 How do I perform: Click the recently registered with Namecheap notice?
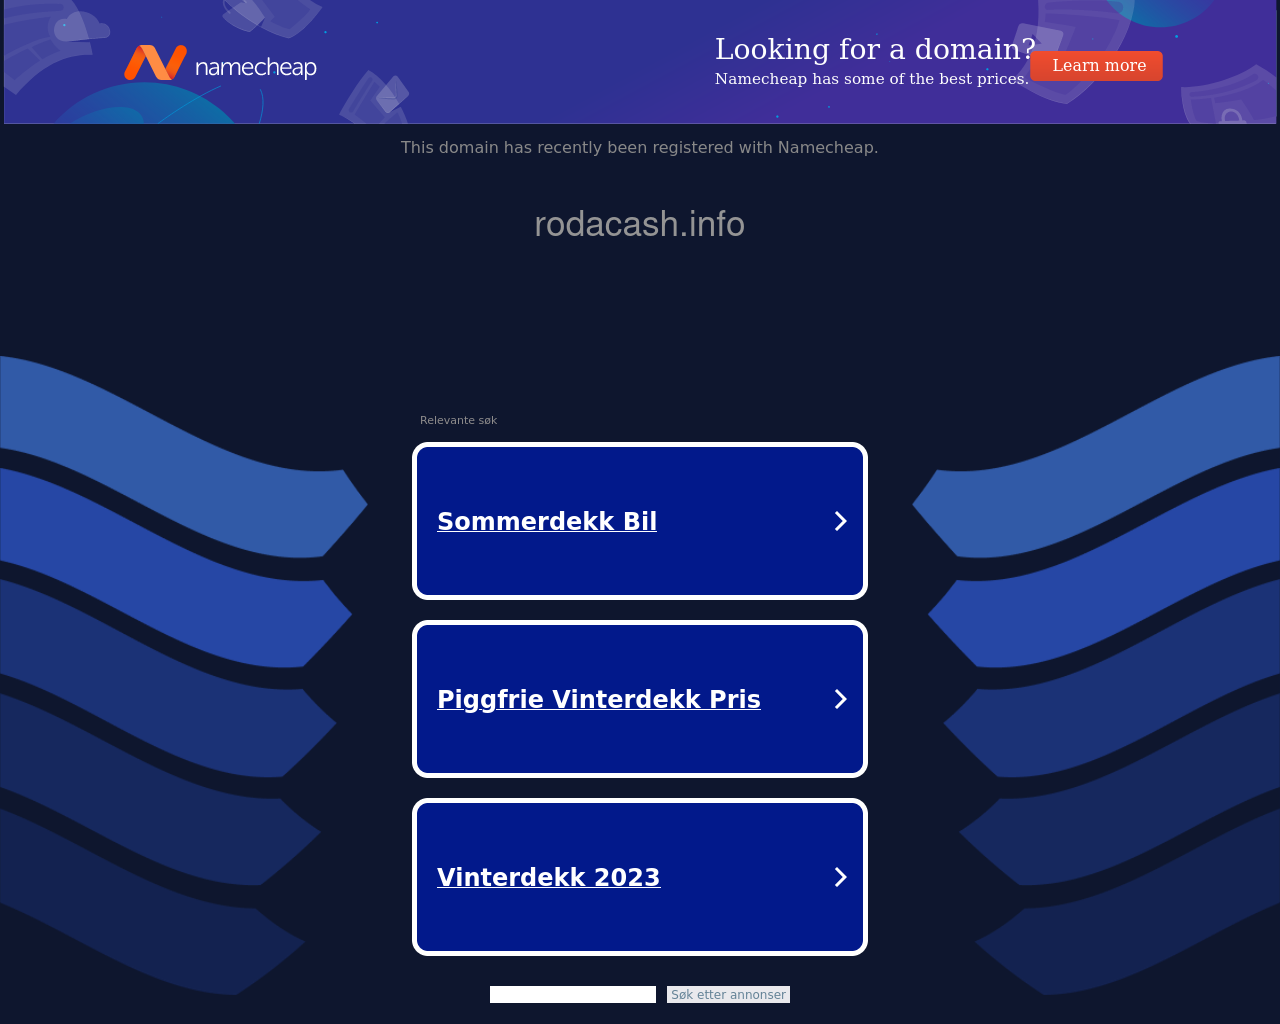point(640,147)
